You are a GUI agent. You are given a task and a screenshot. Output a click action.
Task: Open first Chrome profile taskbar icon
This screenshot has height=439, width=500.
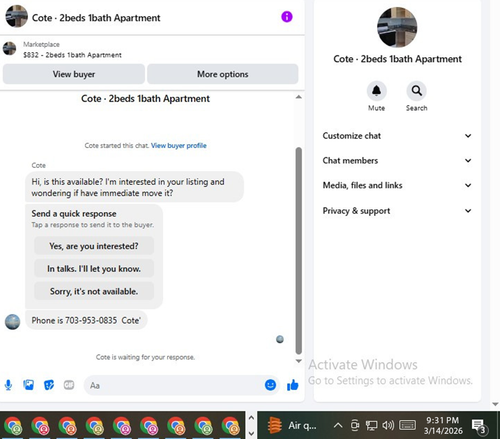(x=13, y=426)
